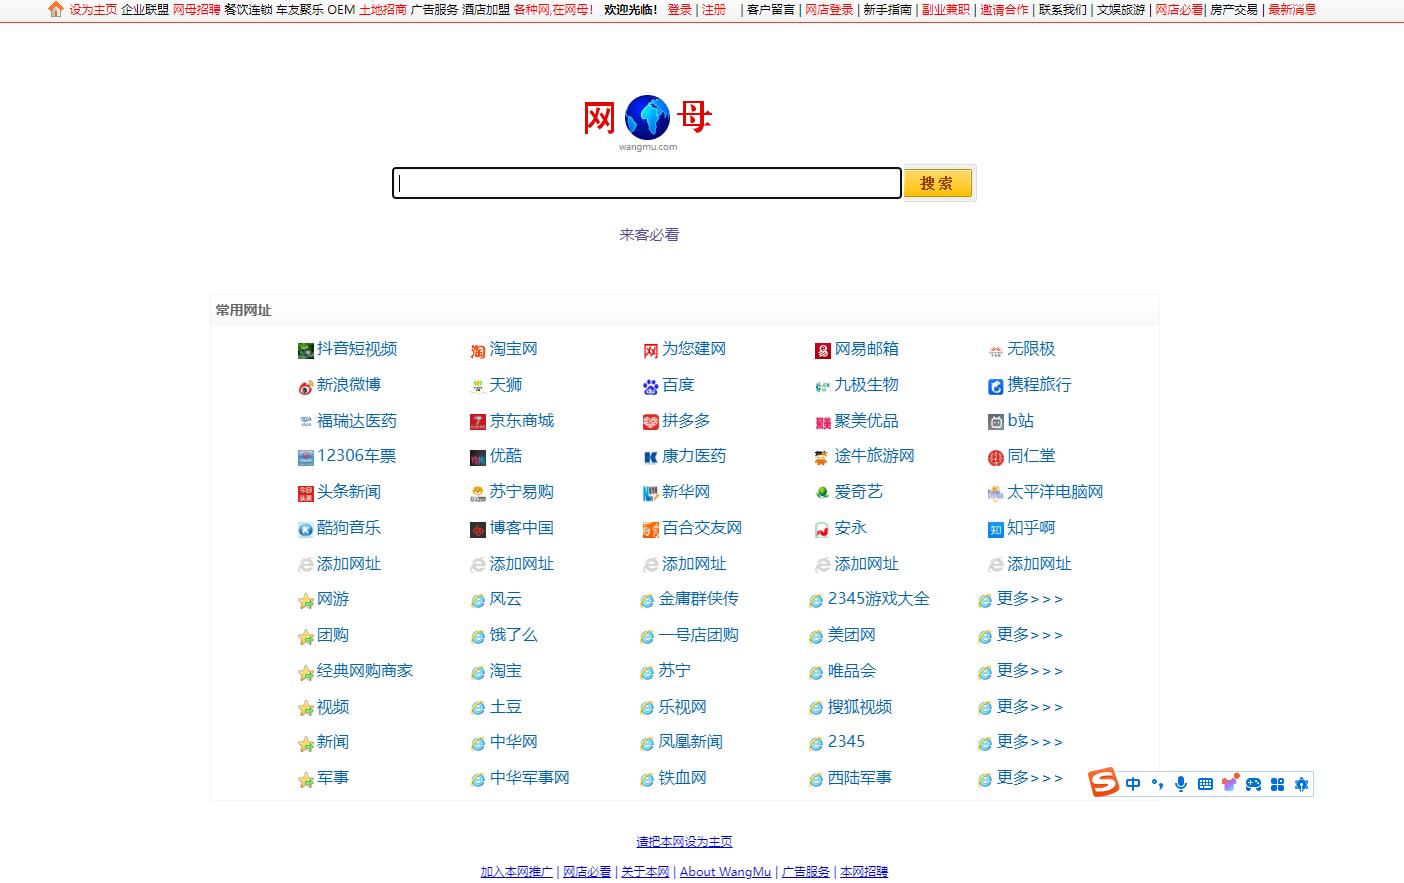Open the 2345游戏大全 link
1404x883 pixels.
click(879, 599)
